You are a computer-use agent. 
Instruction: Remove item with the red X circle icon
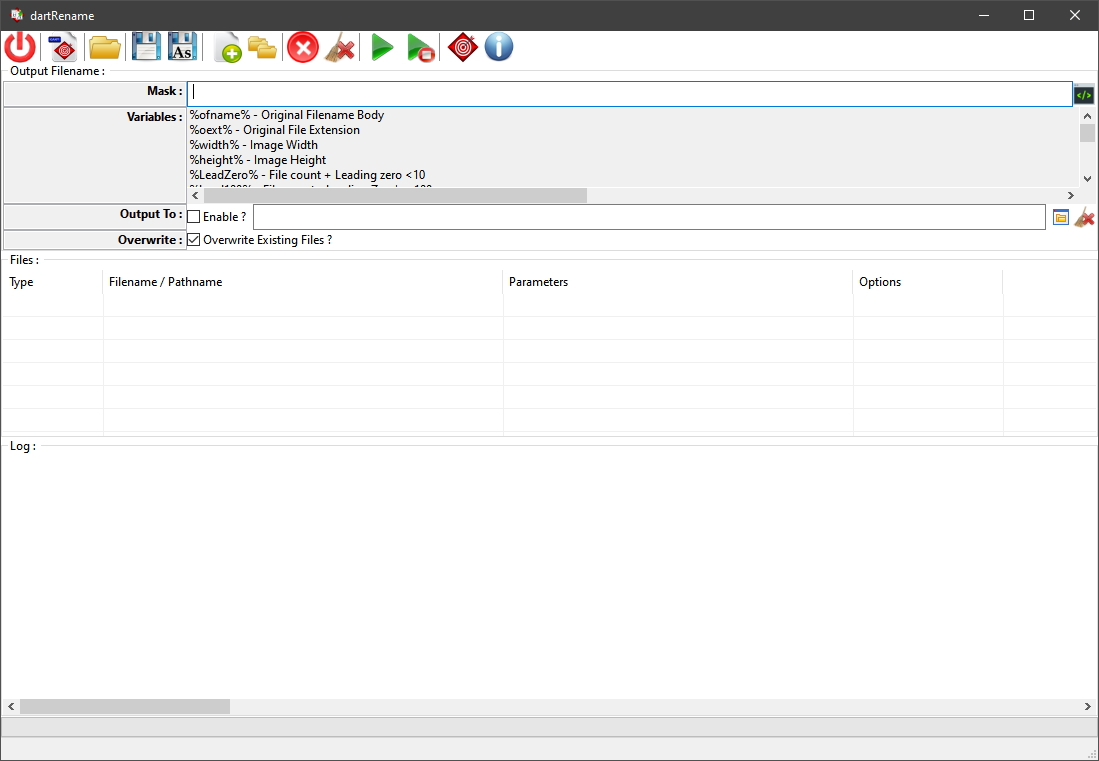303,48
